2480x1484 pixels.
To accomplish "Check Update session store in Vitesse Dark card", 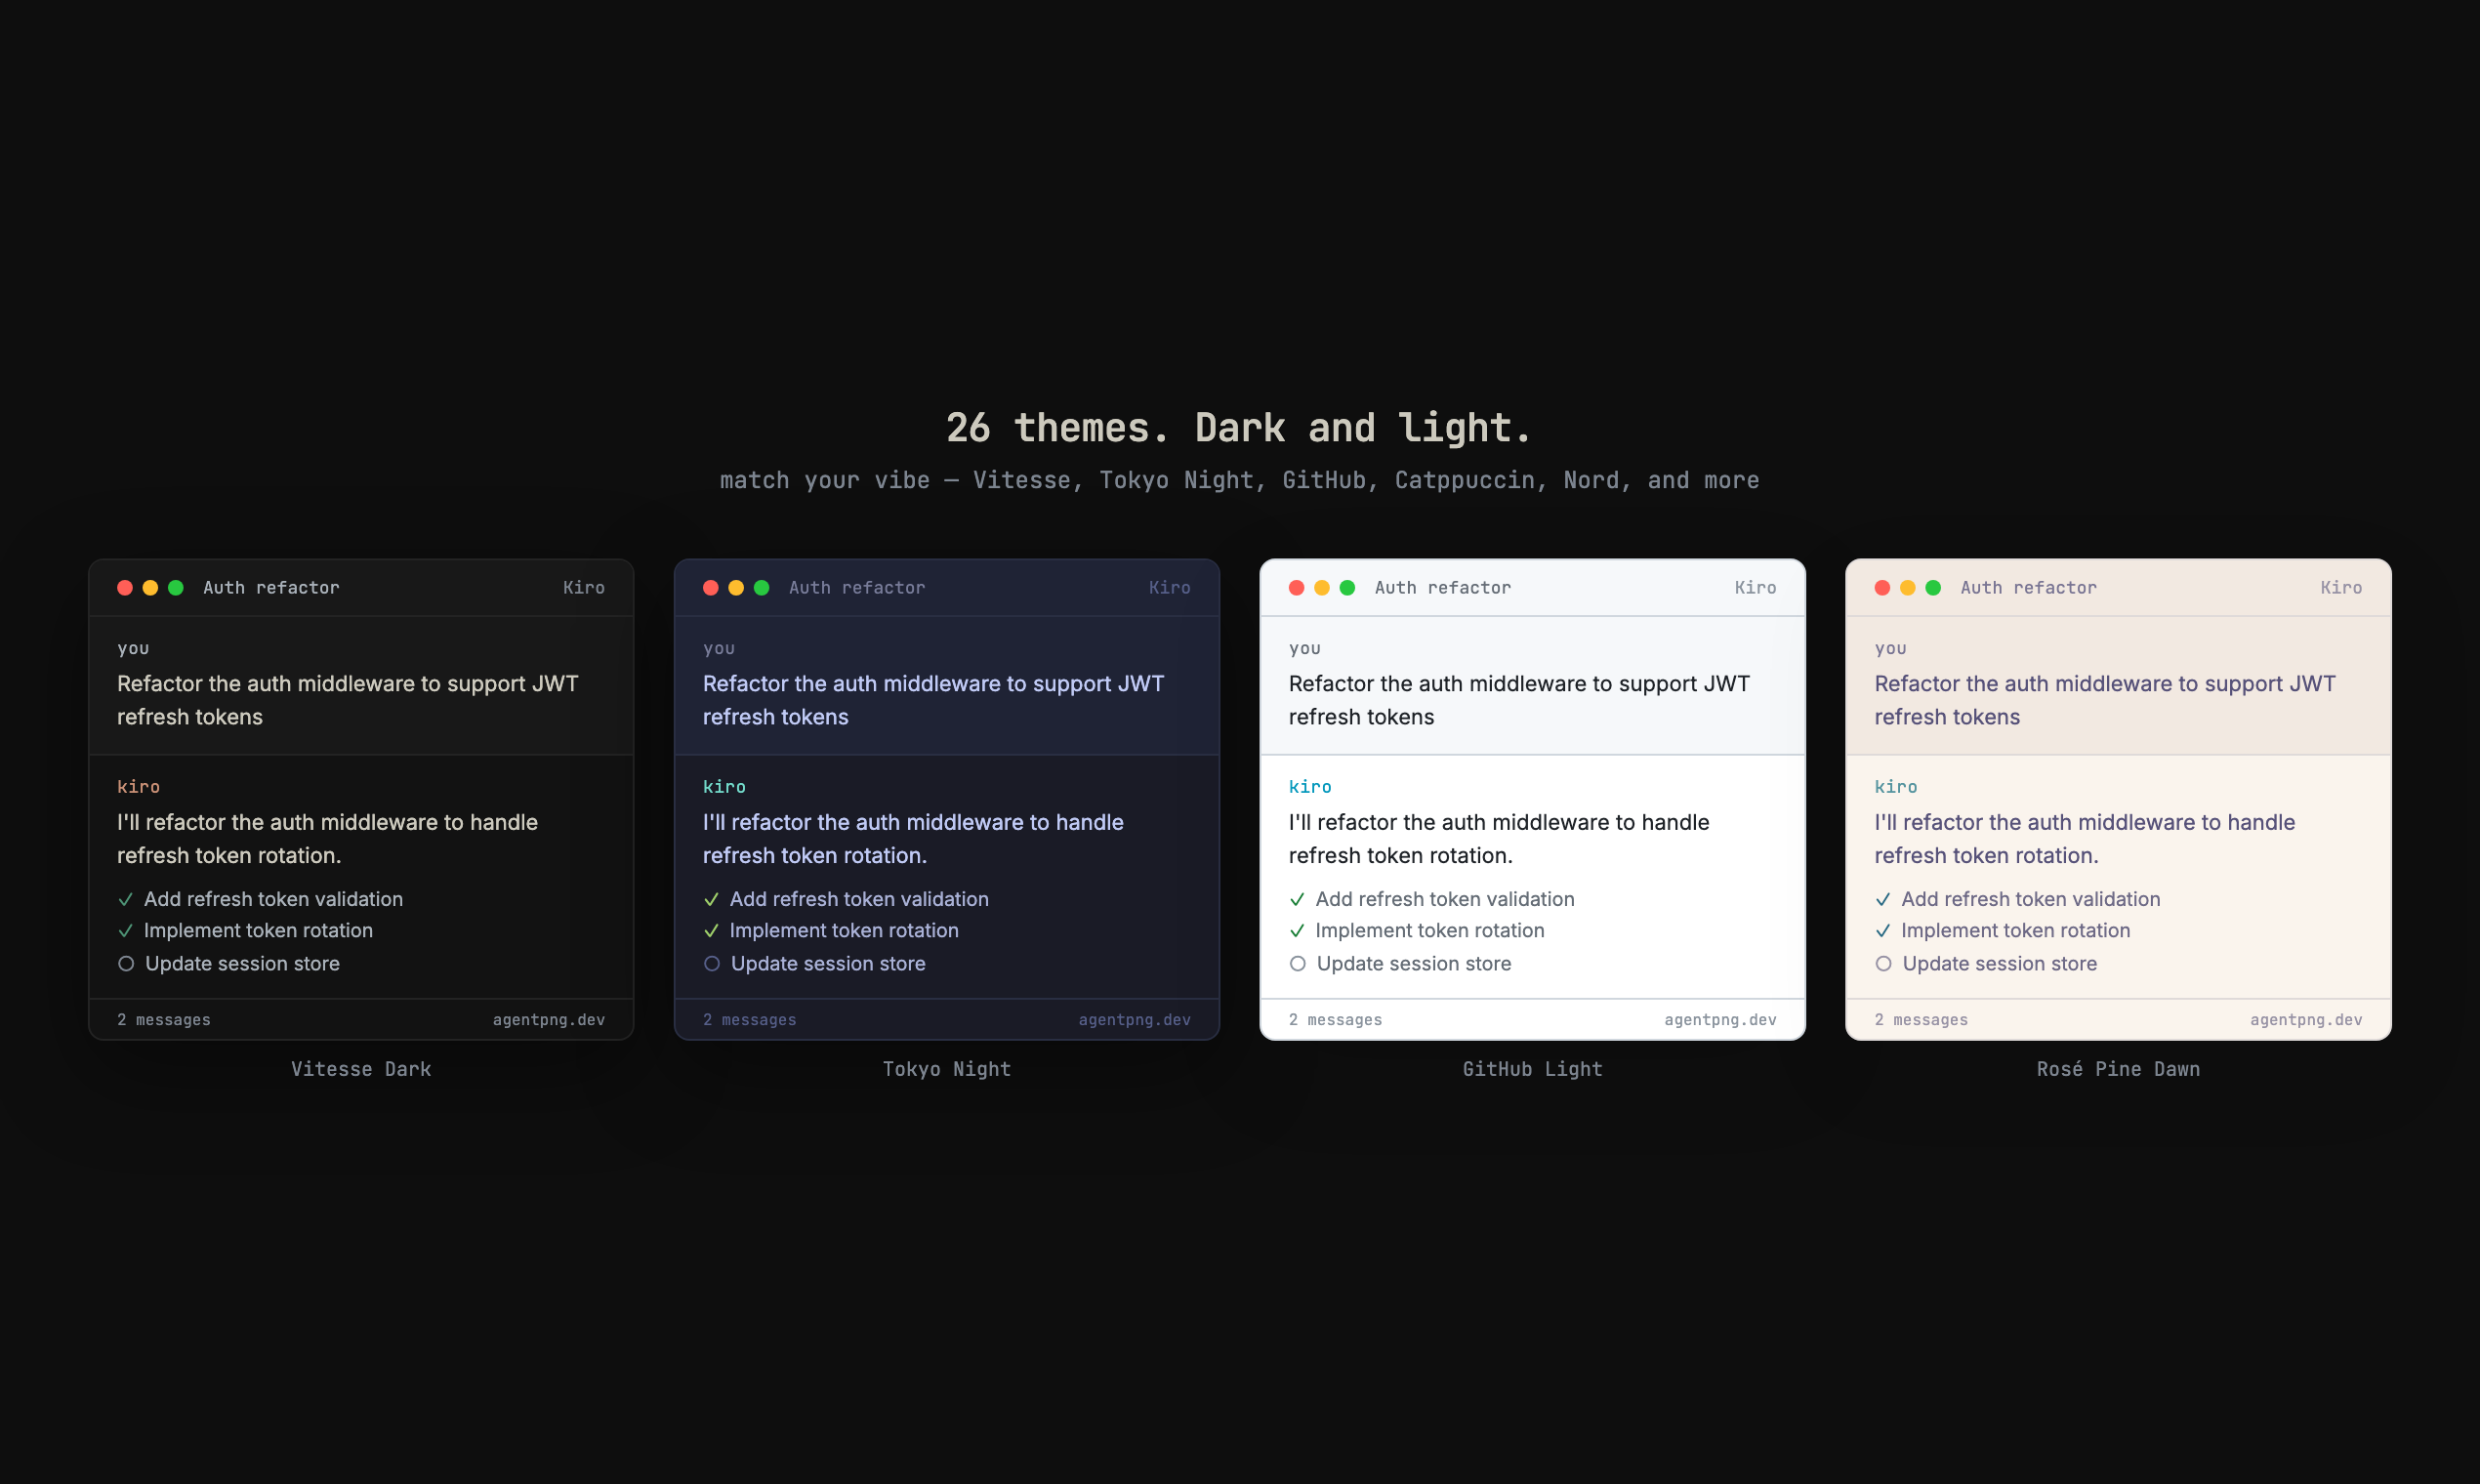I will coord(125,963).
